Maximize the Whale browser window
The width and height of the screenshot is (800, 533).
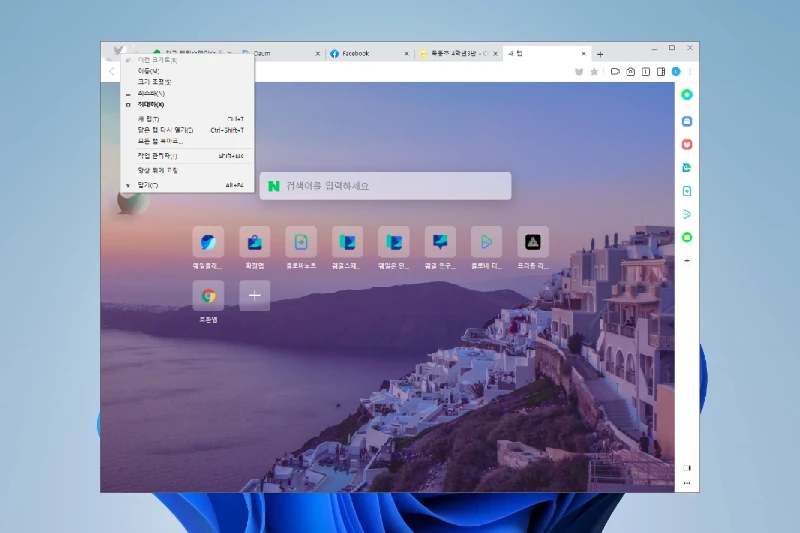pyautogui.click(x=672, y=48)
